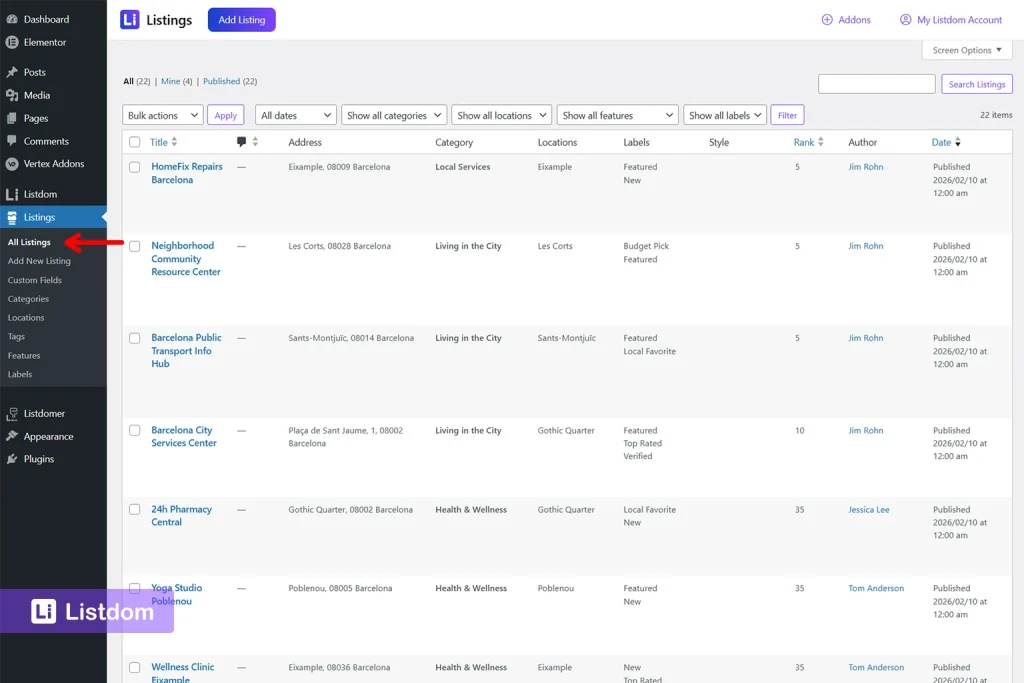Viewport: 1024px width, 683px height.
Task: Open author Jessica Lee's listings
Action: coord(869,509)
